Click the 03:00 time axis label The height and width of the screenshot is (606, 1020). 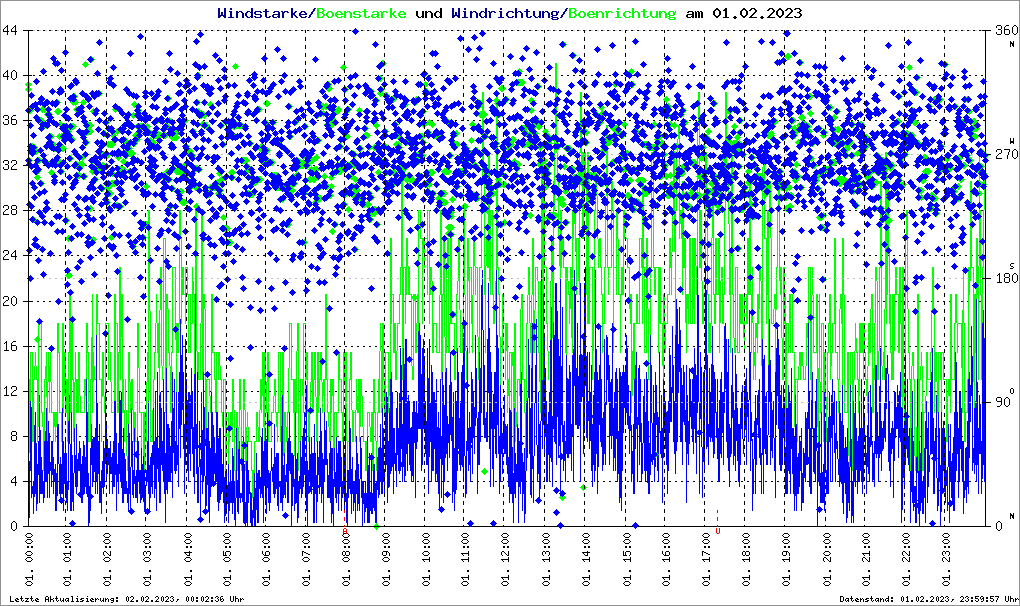tap(148, 559)
